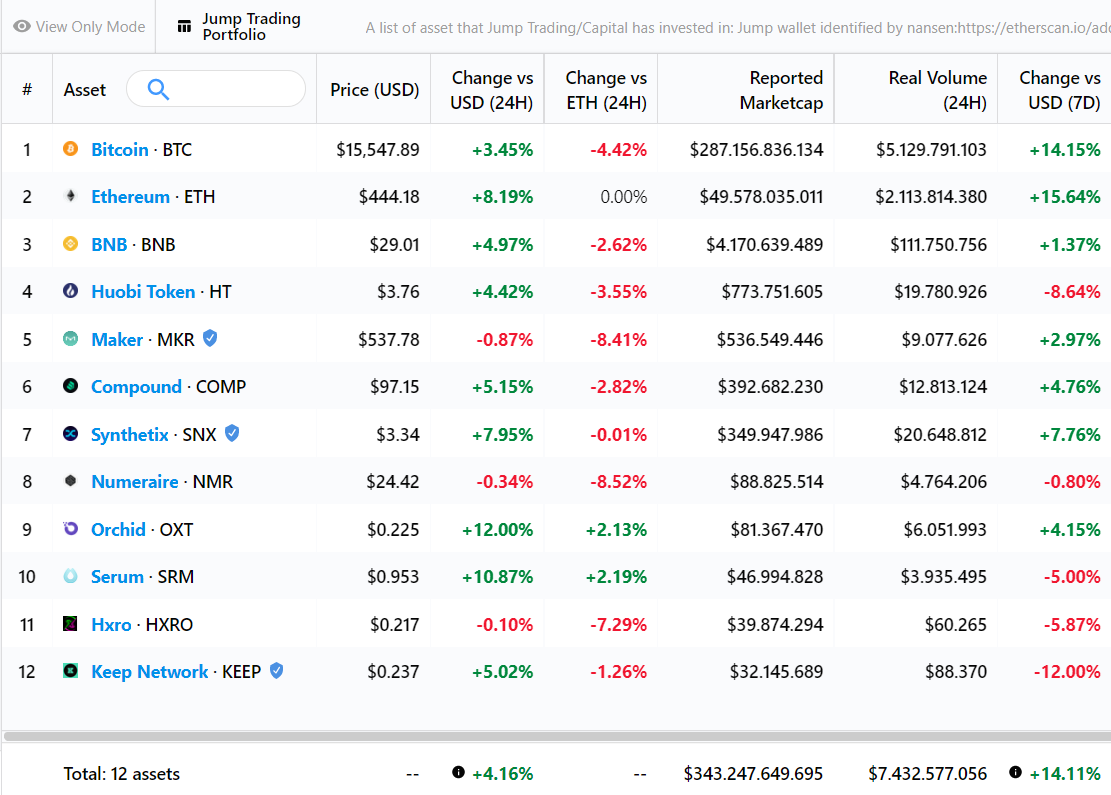Viewport: 1111px width, 795px height.
Task: Click the total marketcap $343.247.649.695
Action: (x=753, y=774)
